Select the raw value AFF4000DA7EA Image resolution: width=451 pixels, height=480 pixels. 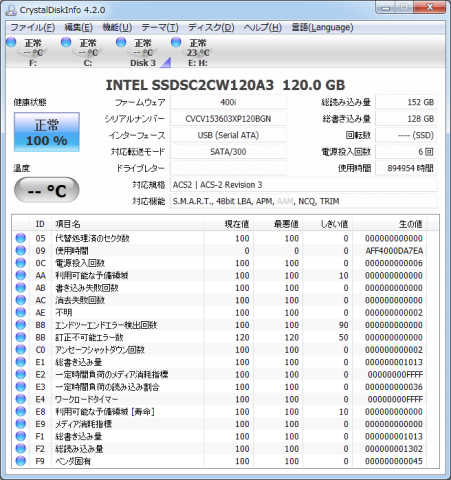point(394,251)
